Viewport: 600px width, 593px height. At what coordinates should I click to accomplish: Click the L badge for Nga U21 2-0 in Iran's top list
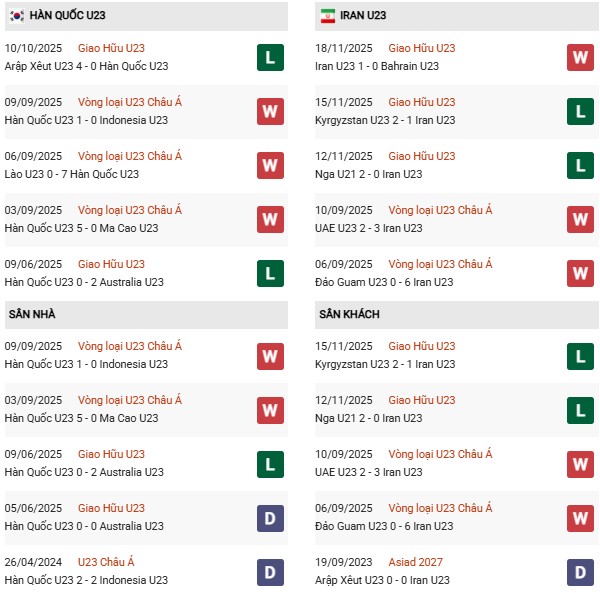(x=580, y=165)
